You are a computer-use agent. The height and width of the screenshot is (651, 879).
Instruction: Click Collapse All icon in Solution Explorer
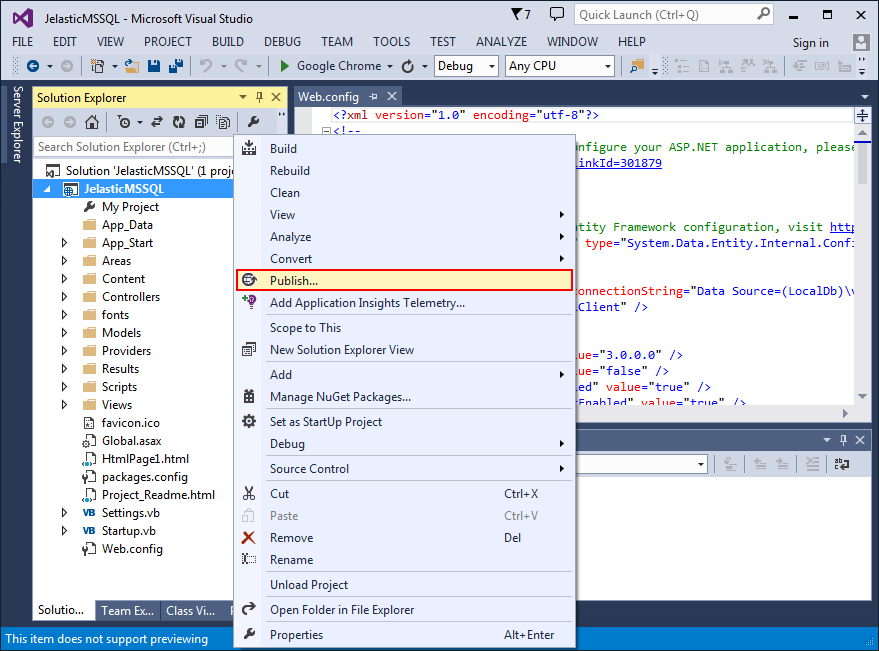[201, 122]
